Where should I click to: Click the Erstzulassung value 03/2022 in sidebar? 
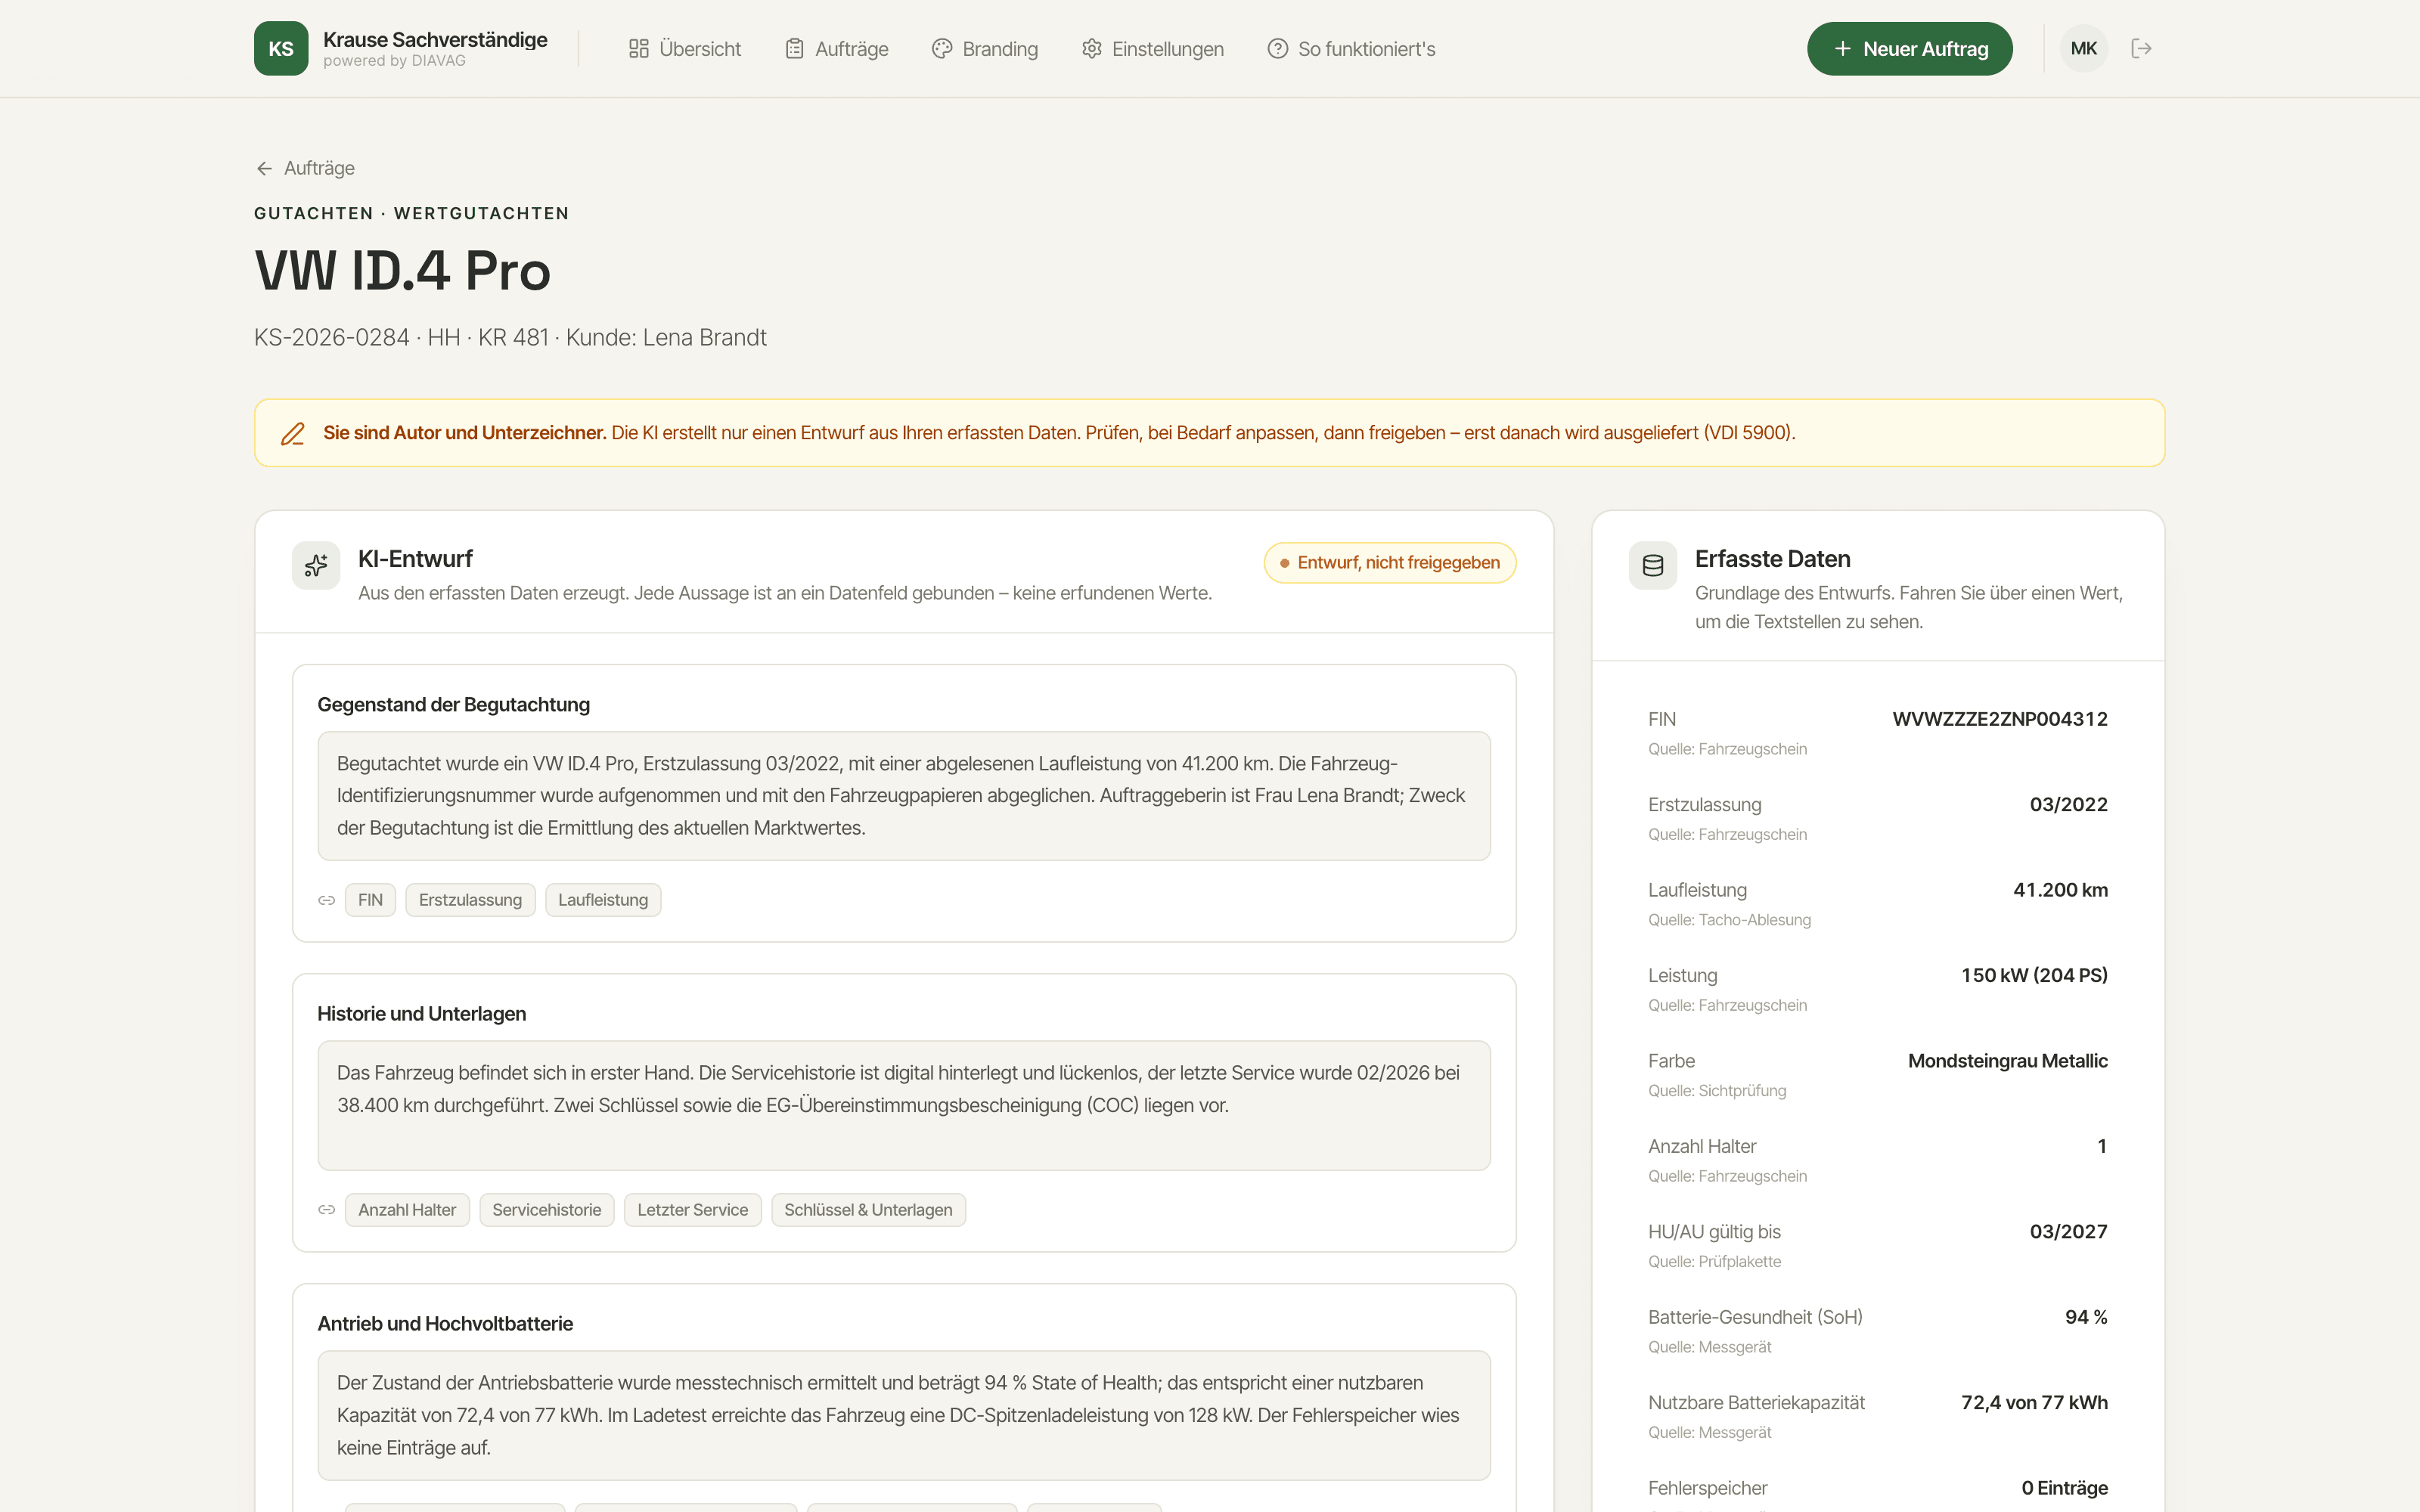point(2068,805)
